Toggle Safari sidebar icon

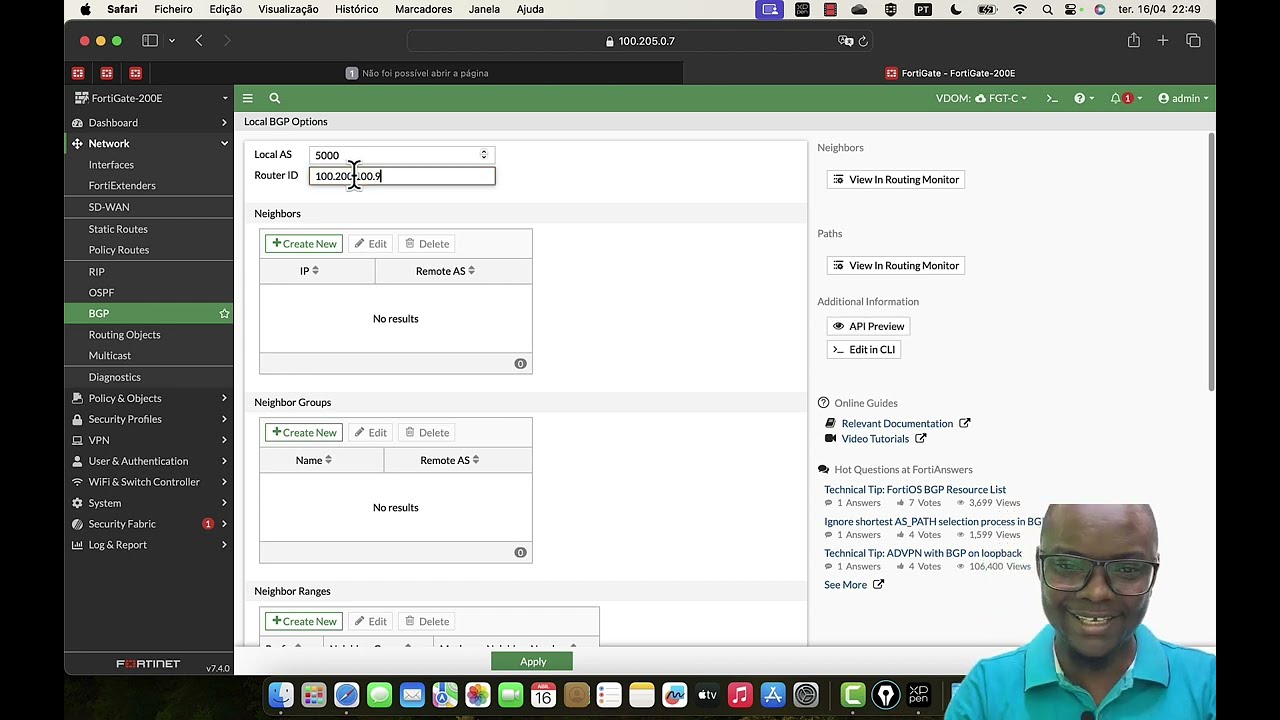point(150,41)
